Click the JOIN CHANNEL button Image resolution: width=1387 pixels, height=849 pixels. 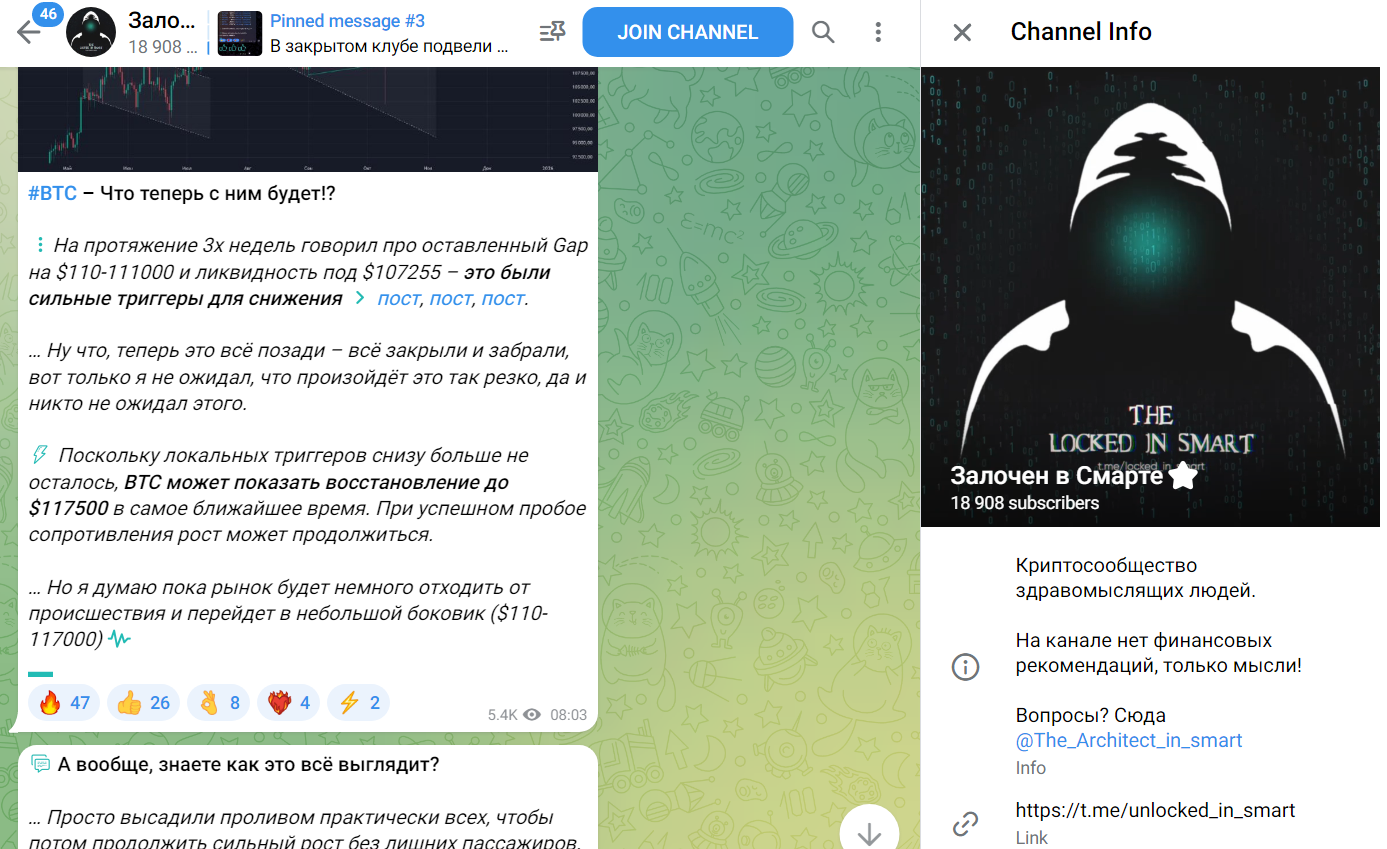pyautogui.click(x=687, y=33)
